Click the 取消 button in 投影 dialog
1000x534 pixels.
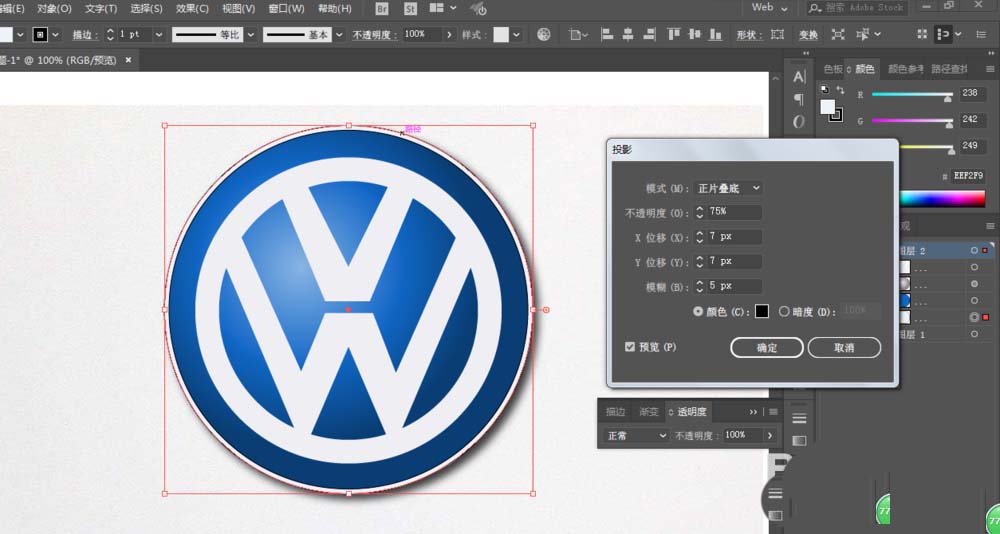[844, 348]
